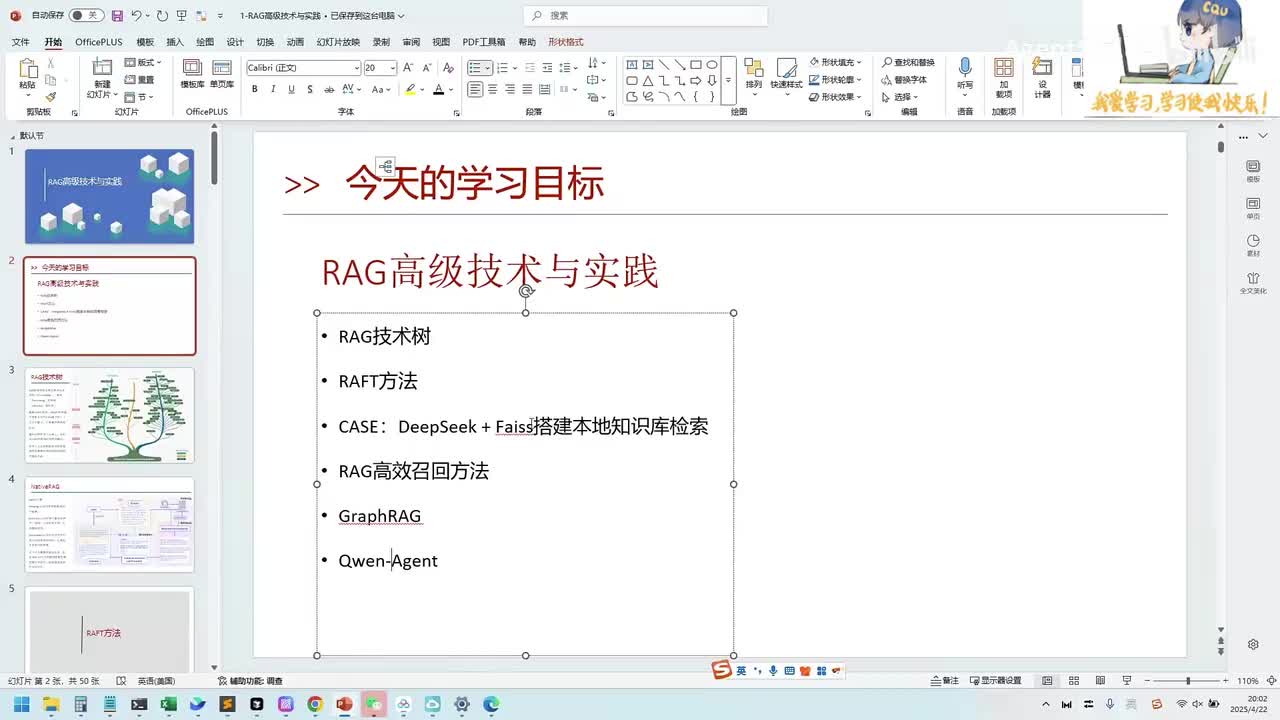Image resolution: width=1280 pixels, height=720 pixels.
Task: Open Excel from the taskbar
Action: 168,704
